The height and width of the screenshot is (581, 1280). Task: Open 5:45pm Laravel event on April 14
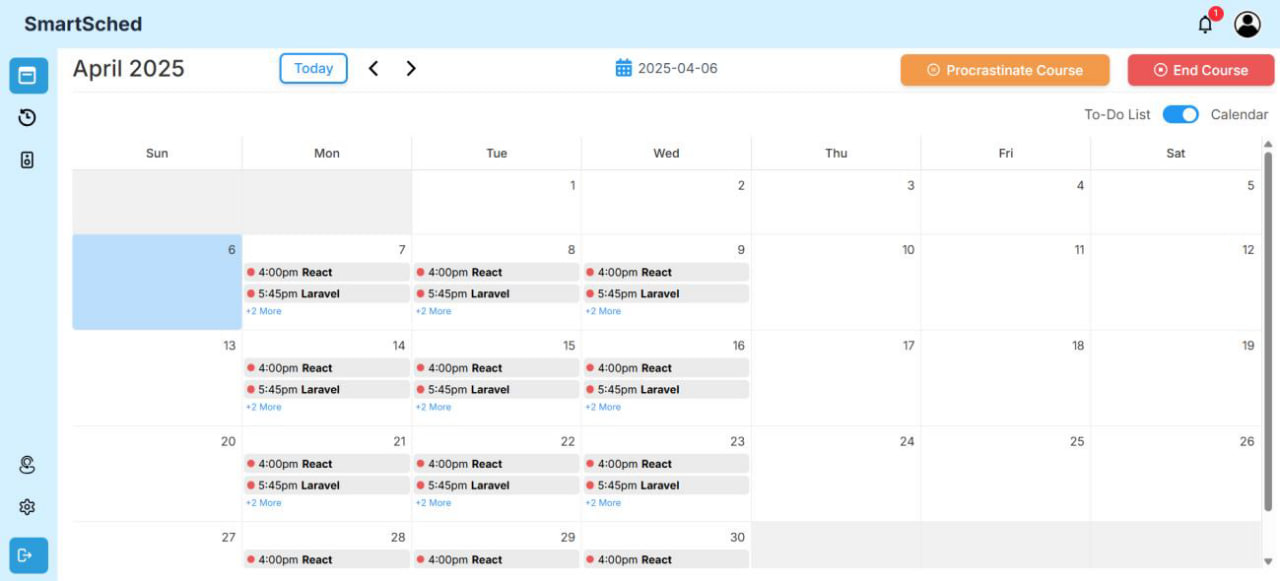click(x=327, y=390)
